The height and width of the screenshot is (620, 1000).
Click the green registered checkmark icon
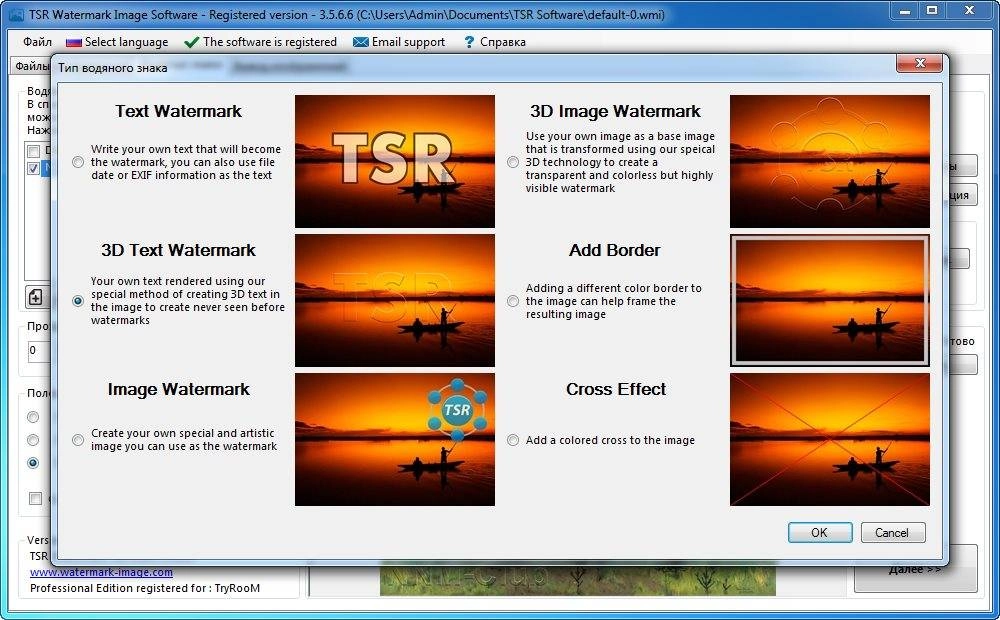point(191,43)
